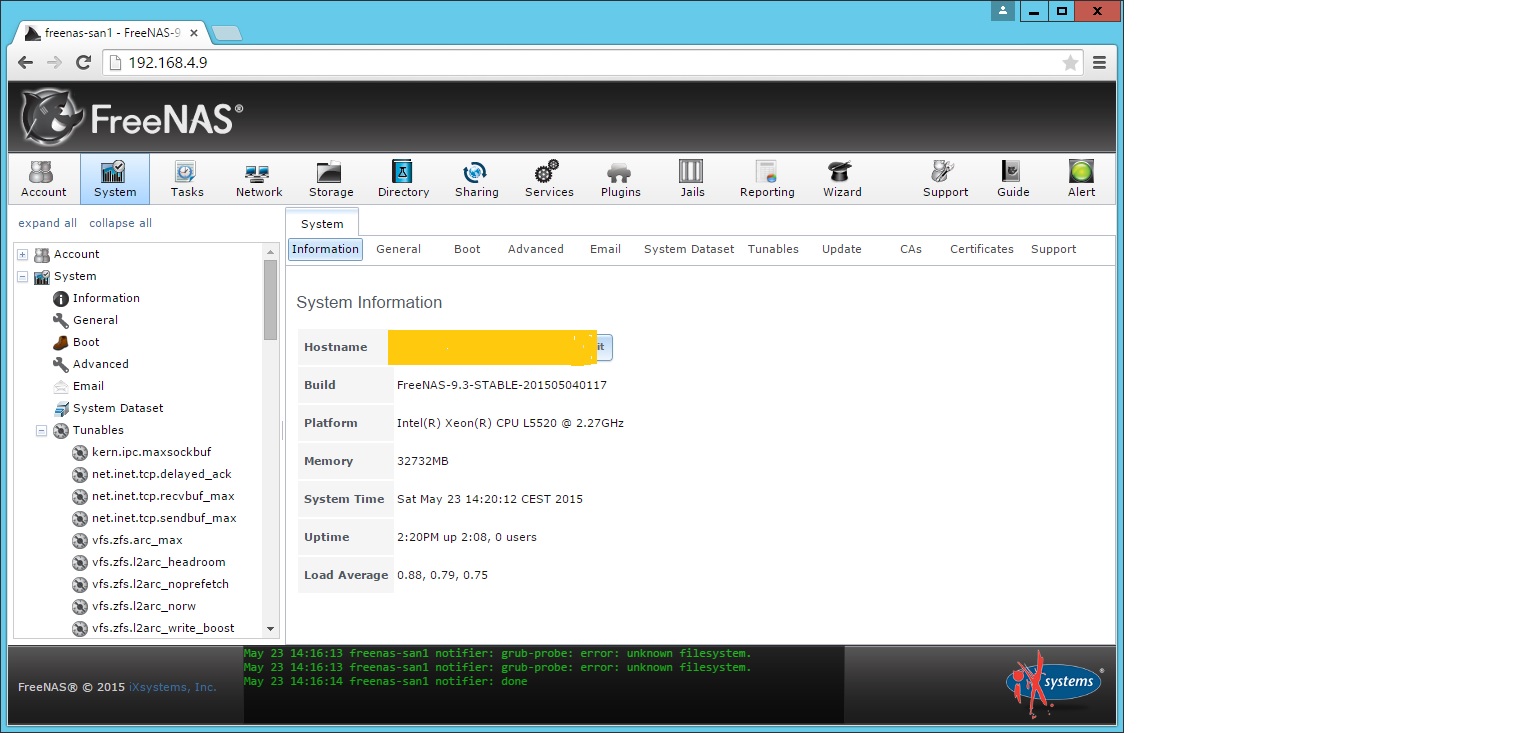Open the Account toolbar icon
Screen dimensions: 1536x733
43,179
